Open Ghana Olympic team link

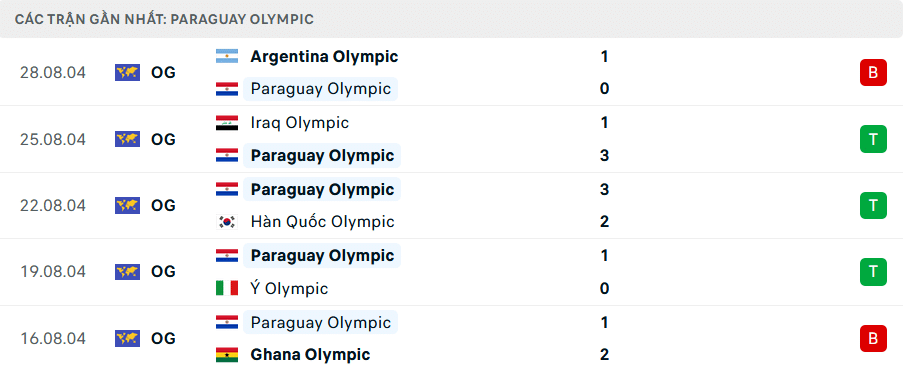pos(310,354)
